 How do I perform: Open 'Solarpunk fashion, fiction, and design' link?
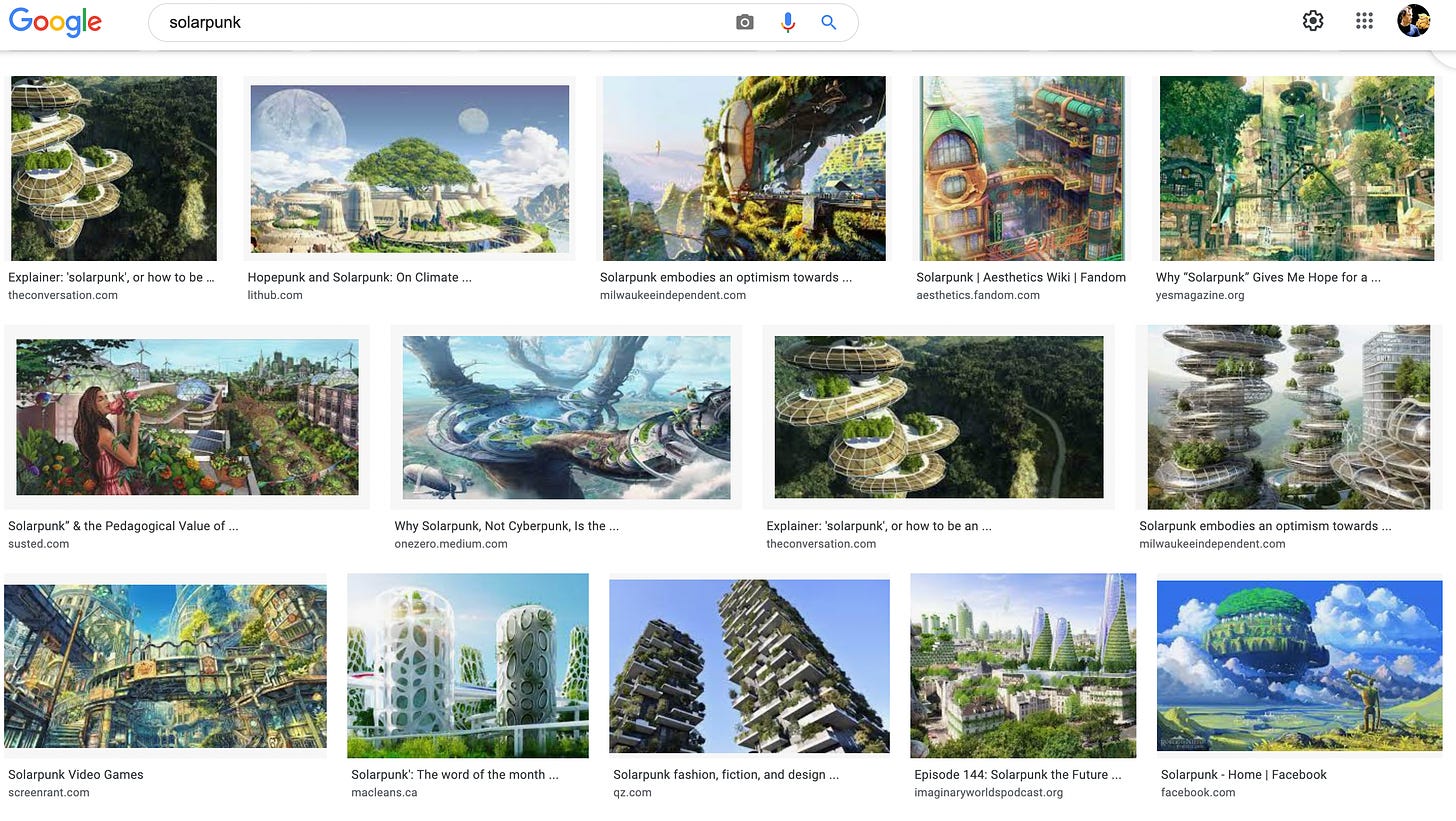tap(725, 774)
